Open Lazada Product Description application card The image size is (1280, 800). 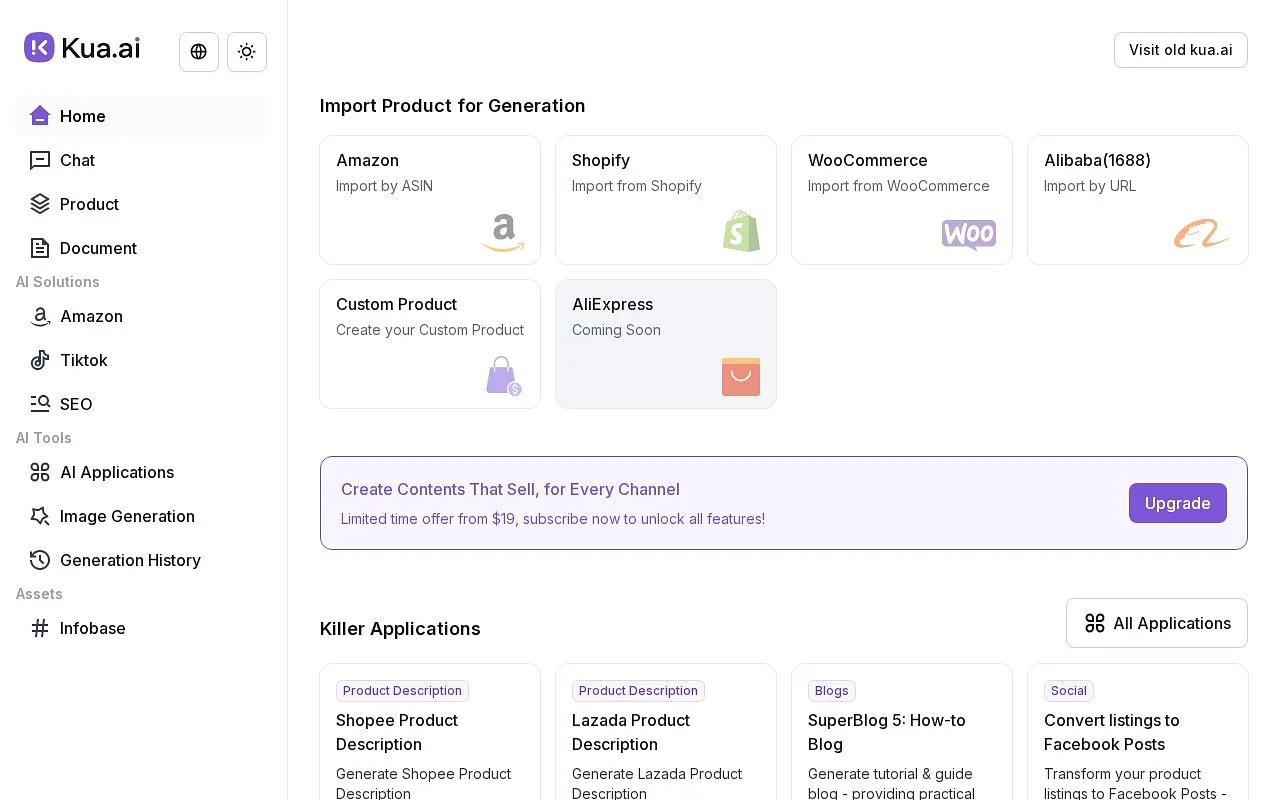point(666,732)
